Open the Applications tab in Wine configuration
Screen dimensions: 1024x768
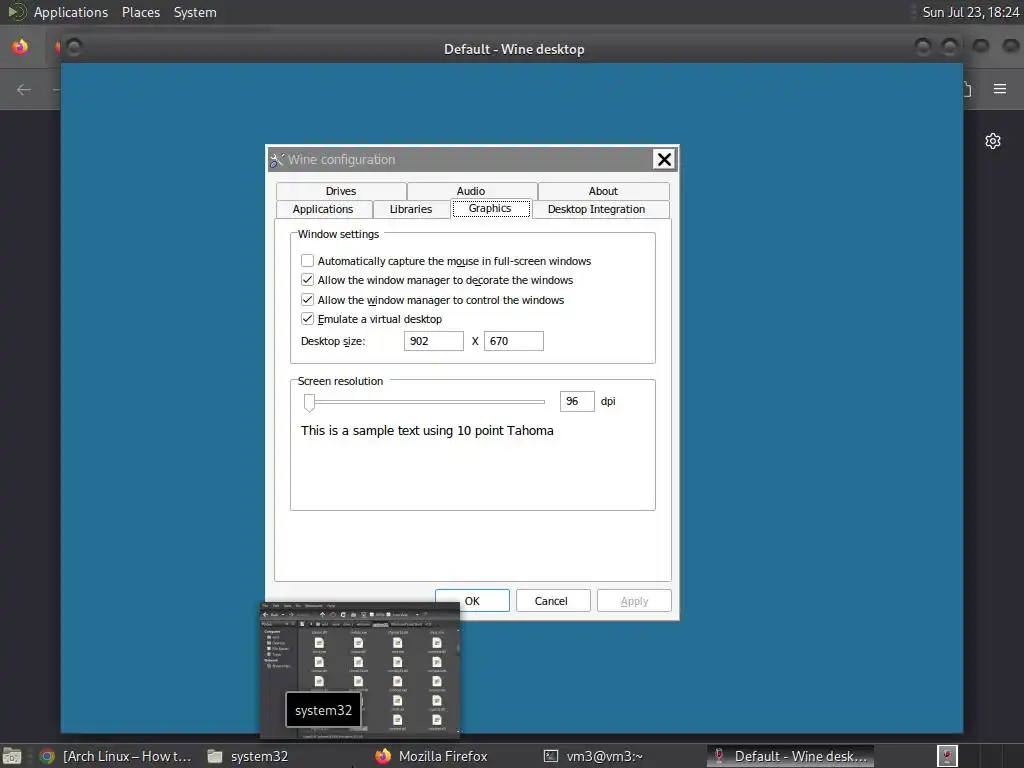coord(323,209)
